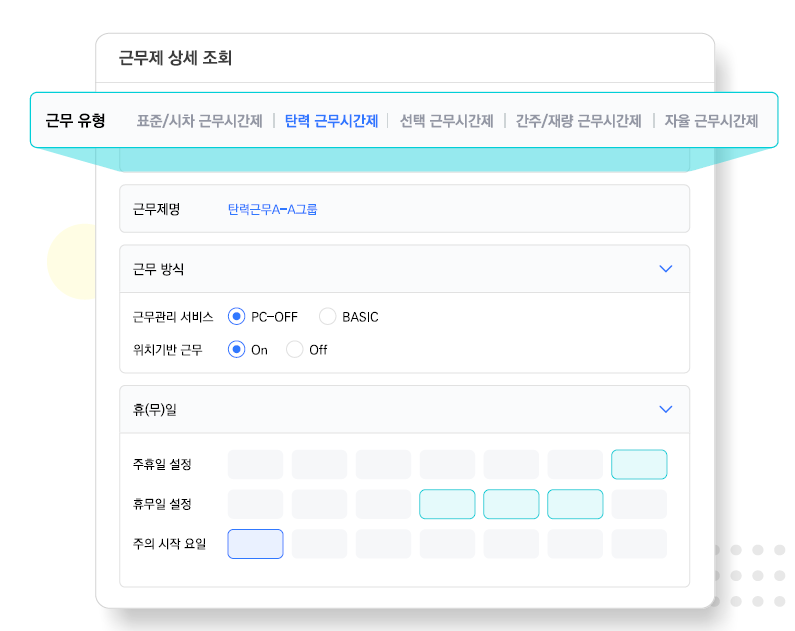Click the highlighted day box in 주휴일 설정
Screen dimensions: 795x631
click(x=639, y=464)
